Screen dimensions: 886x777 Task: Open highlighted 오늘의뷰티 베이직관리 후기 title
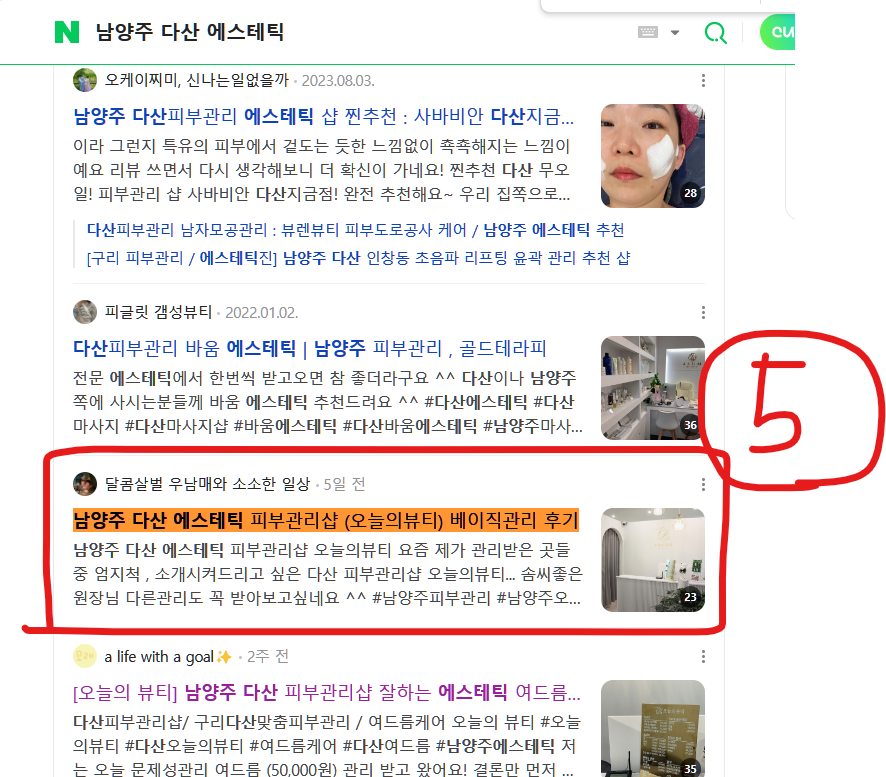[326, 520]
